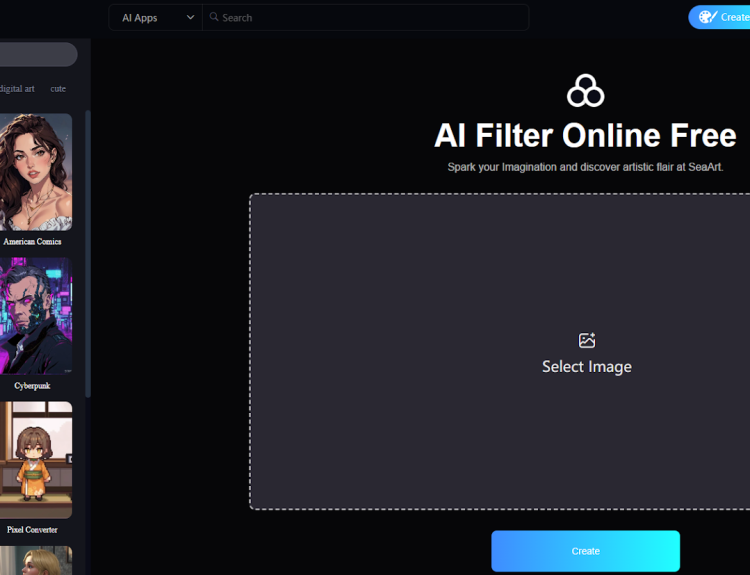Click the filter sidebar's vertical scrollbar
Image resolution: width=750 pixels, height=575 pixels.
[88, 250]
